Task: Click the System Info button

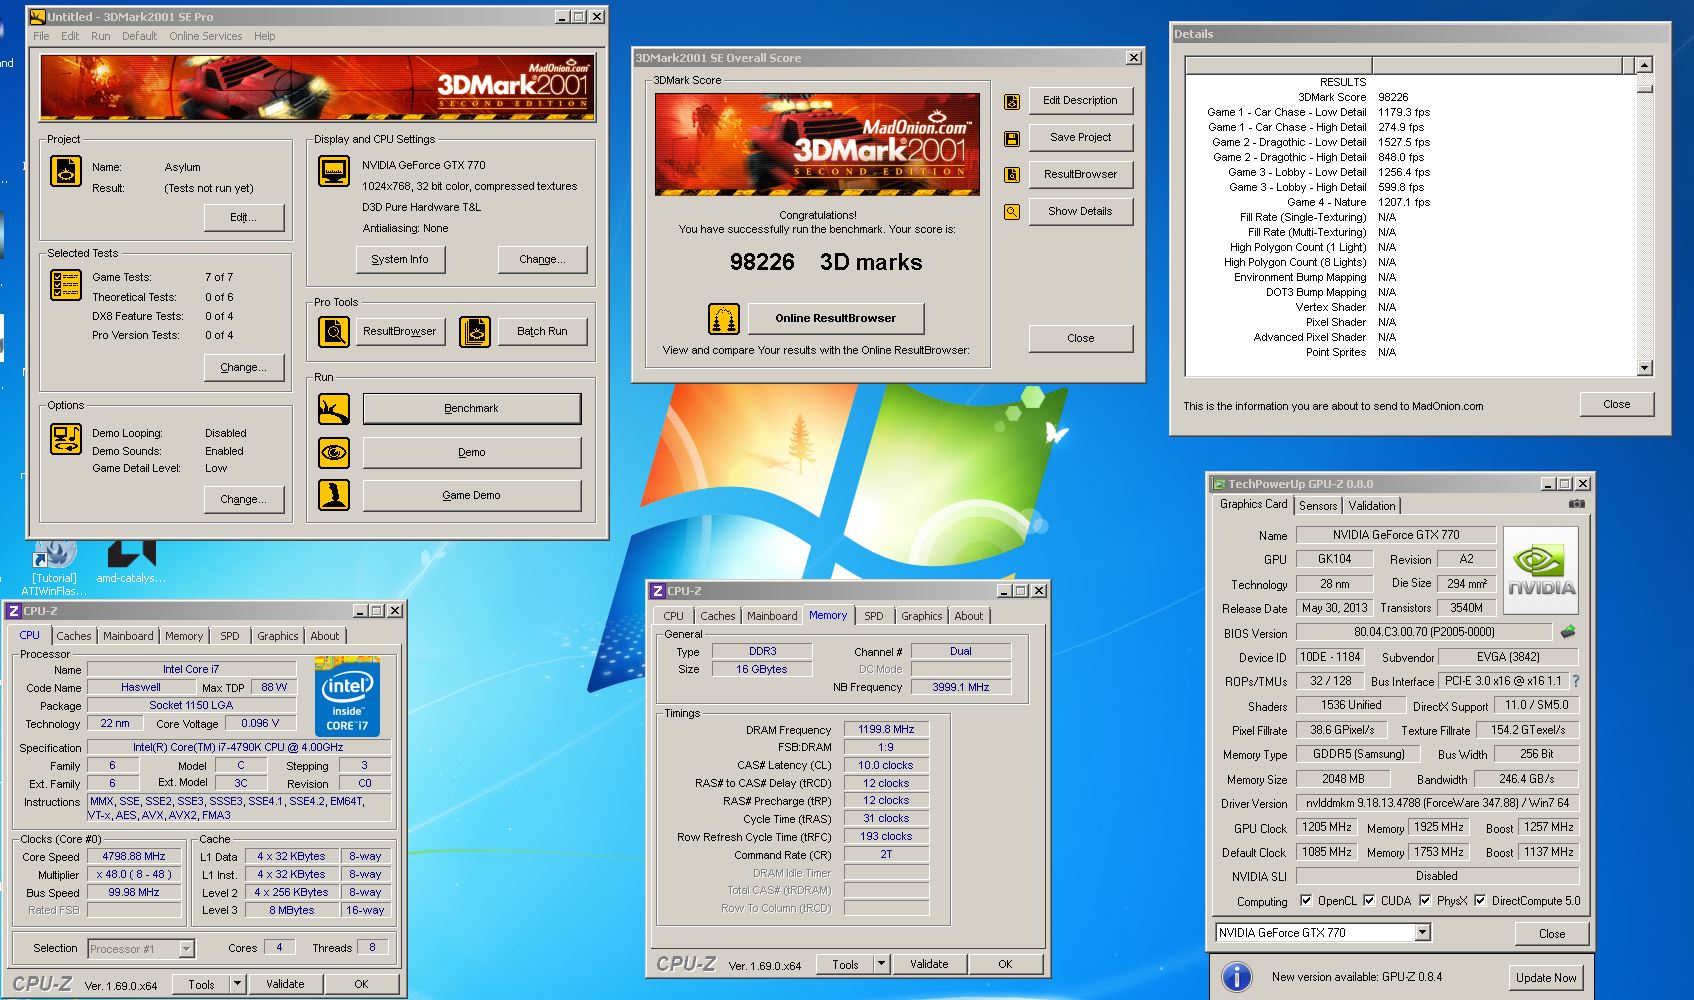Action: [400, 260]
